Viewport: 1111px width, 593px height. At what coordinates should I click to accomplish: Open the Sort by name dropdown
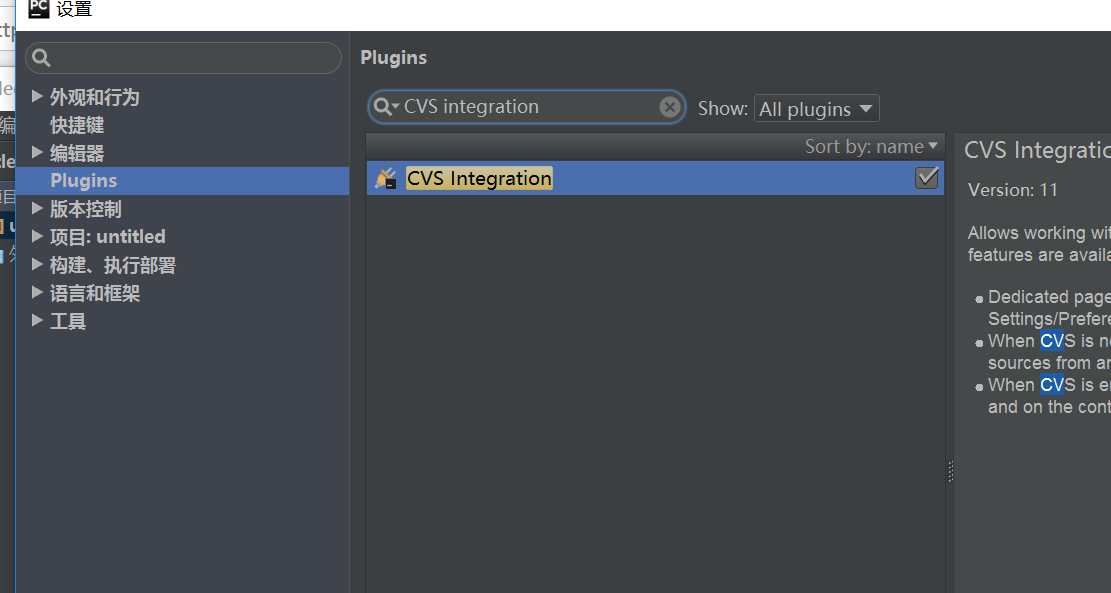[872, 147]
